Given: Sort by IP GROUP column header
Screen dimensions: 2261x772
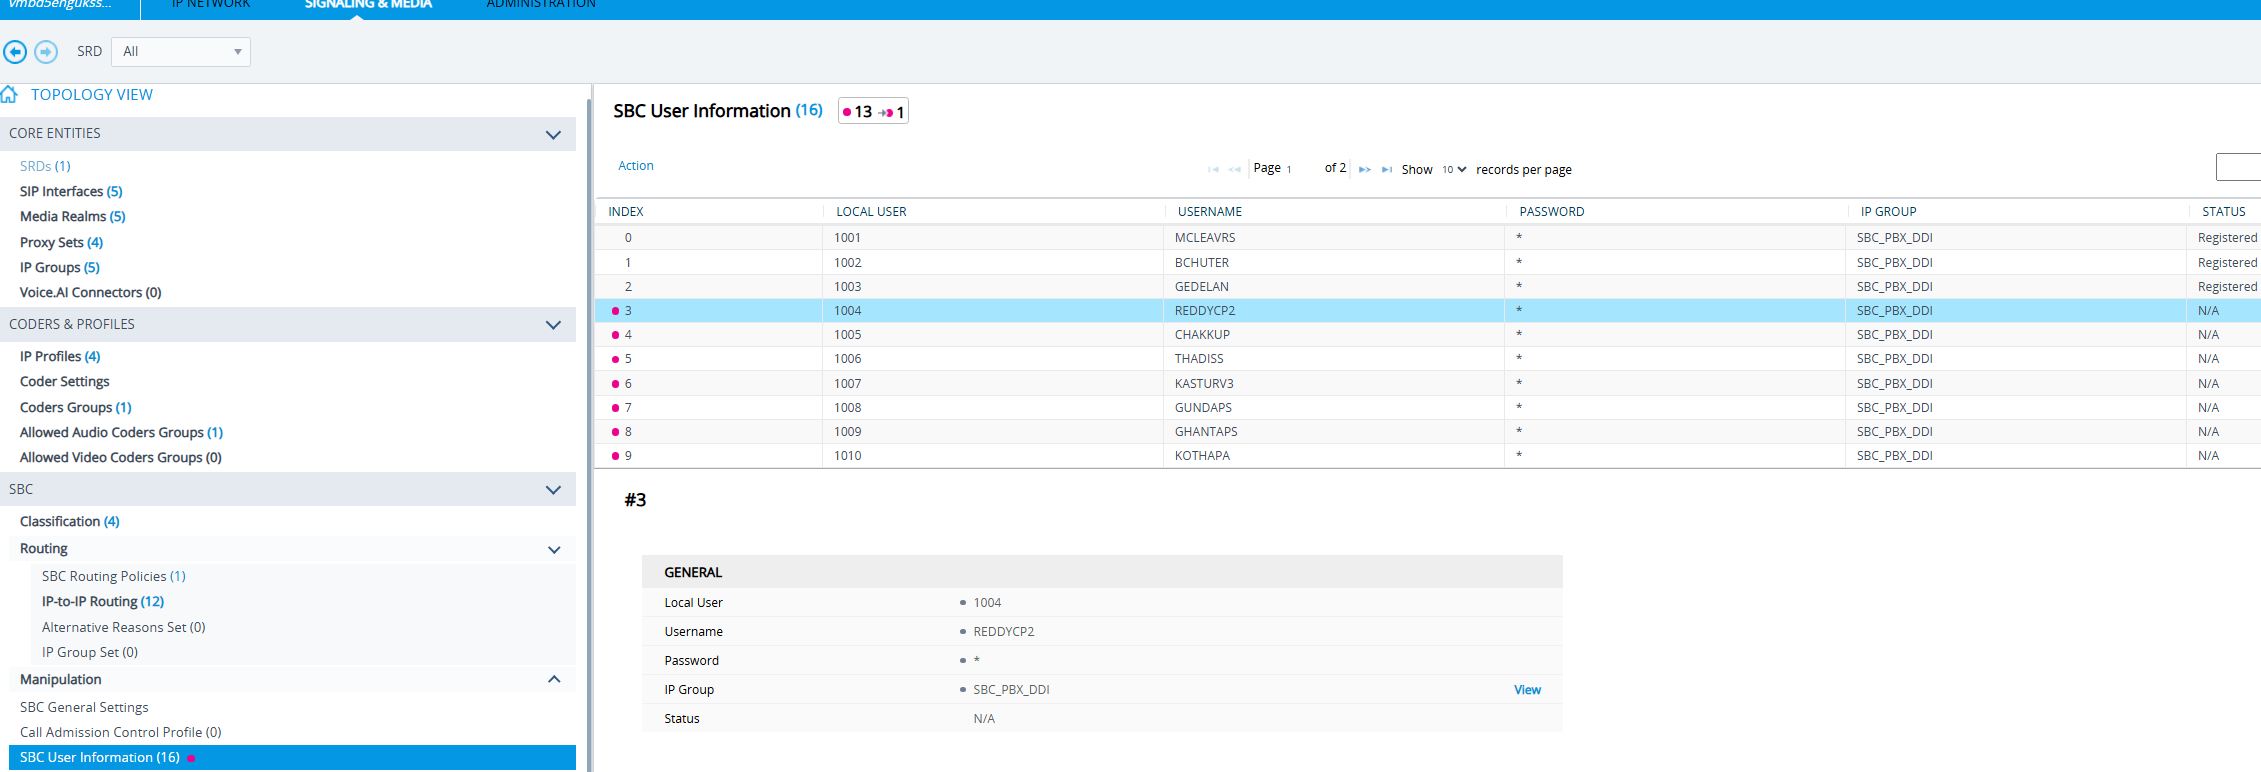Looking at the screenshot, I should point(1889,211).
